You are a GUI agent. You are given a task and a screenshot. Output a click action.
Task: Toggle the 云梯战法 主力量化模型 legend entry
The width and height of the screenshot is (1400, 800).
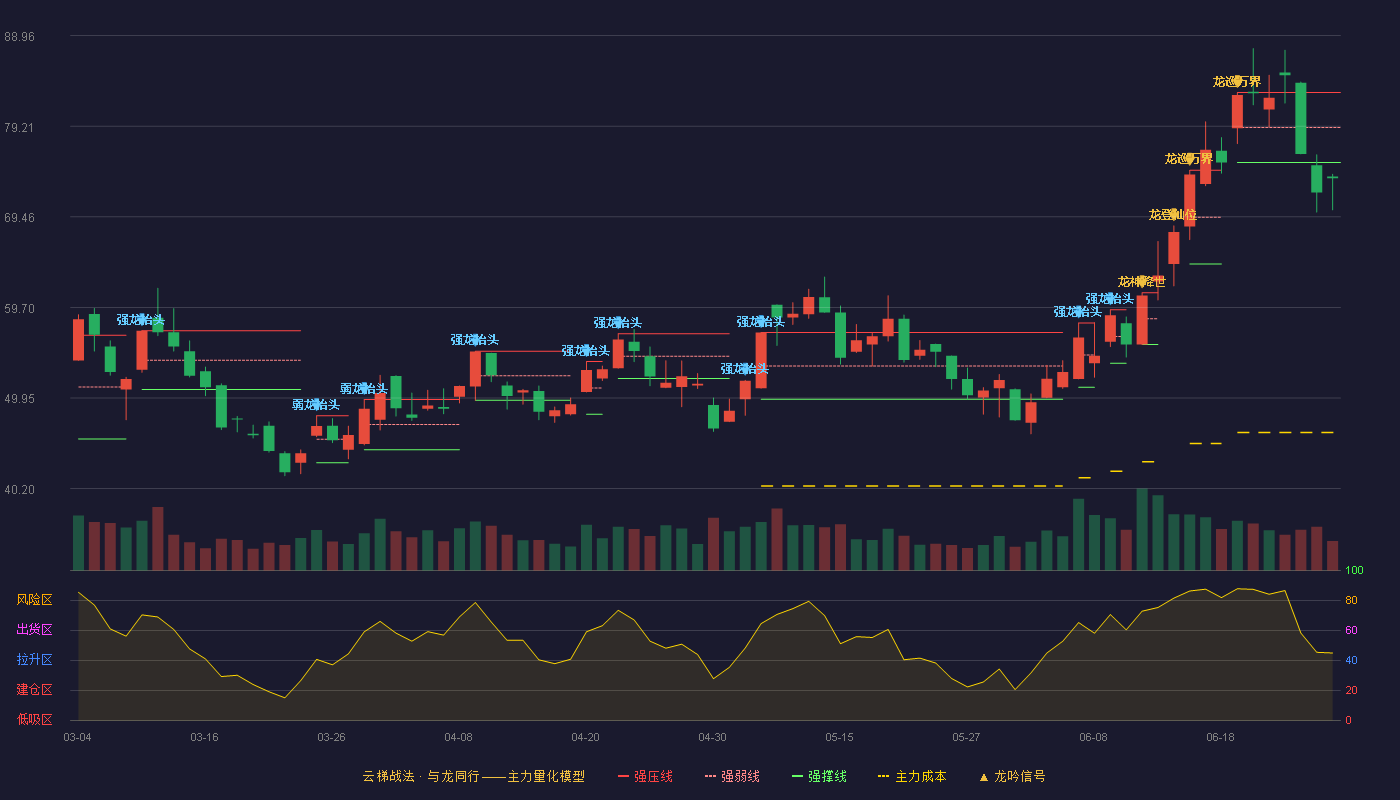[x=473, y=776]
